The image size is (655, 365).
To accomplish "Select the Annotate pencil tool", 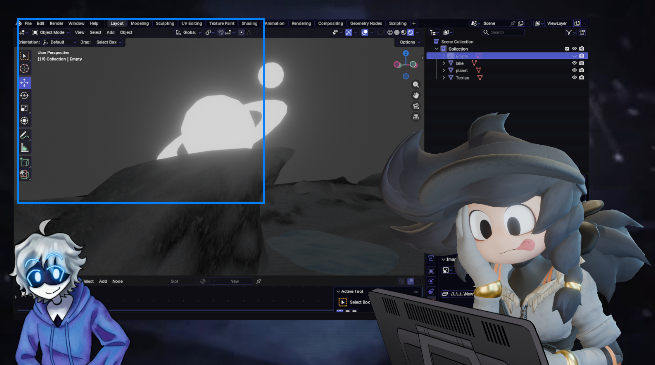I will tap(25, 135).
